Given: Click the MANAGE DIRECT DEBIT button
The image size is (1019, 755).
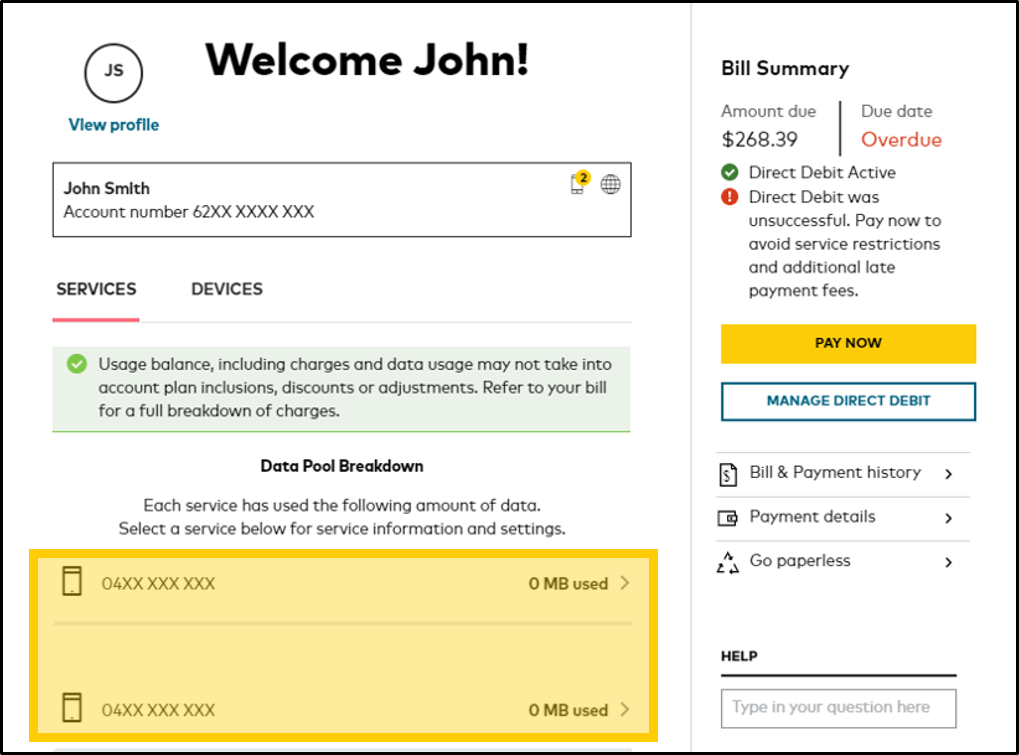Looking at the screenshot, I should (848, 401).
